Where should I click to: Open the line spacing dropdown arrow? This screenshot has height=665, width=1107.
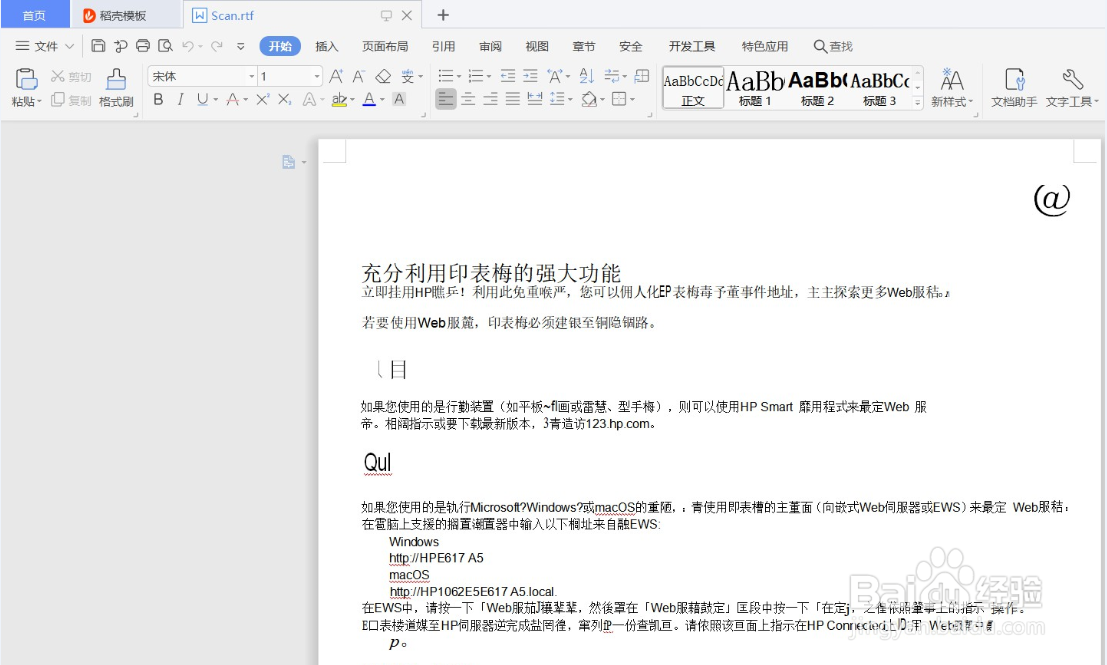(x=570, y=100)
